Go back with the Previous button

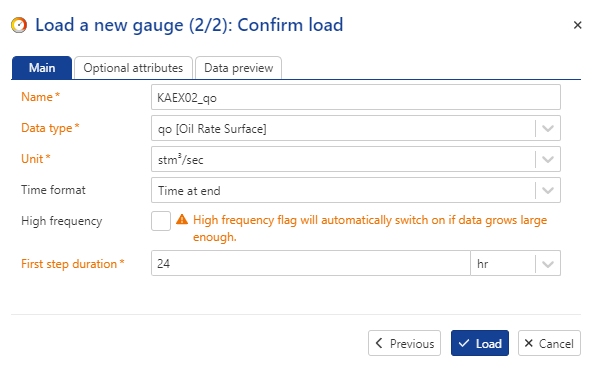click(x=404, y=343)
